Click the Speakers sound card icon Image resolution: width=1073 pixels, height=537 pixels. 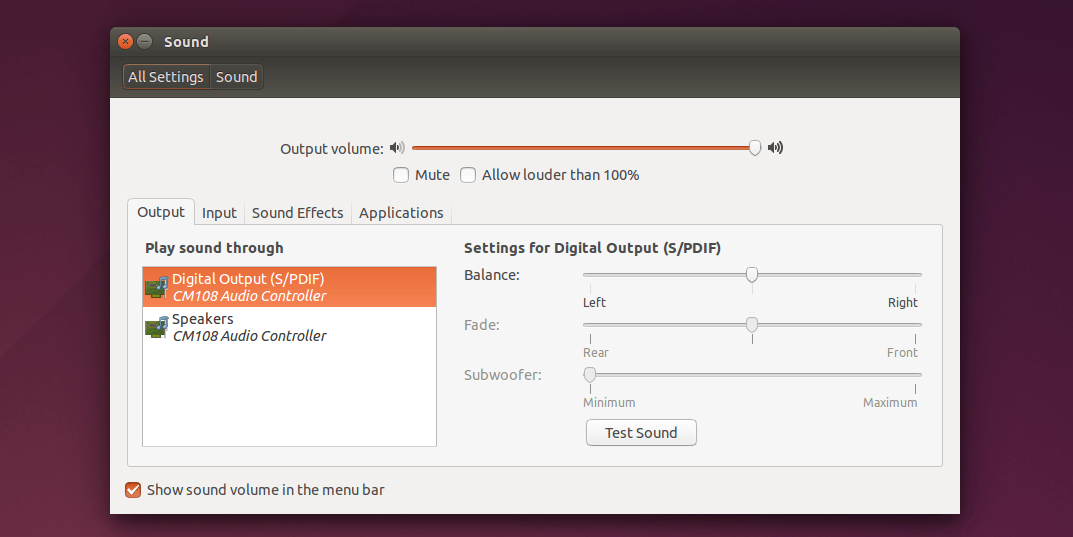[x=156, y=327]
